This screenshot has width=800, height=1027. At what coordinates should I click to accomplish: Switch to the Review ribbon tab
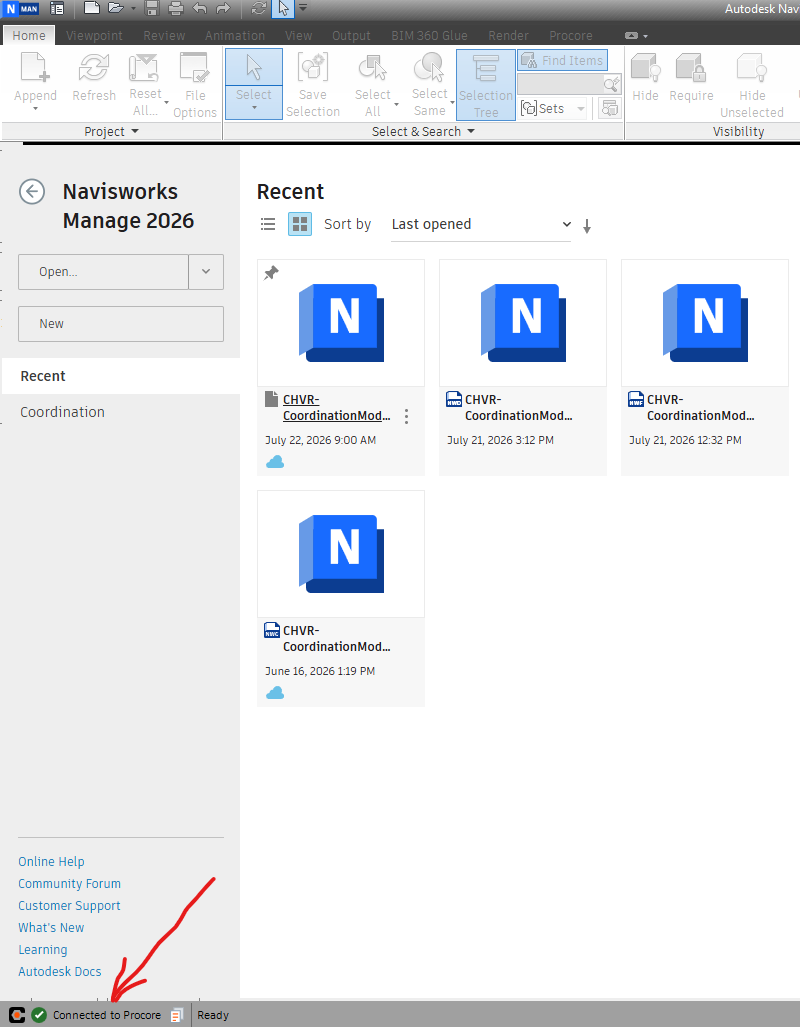164,35
